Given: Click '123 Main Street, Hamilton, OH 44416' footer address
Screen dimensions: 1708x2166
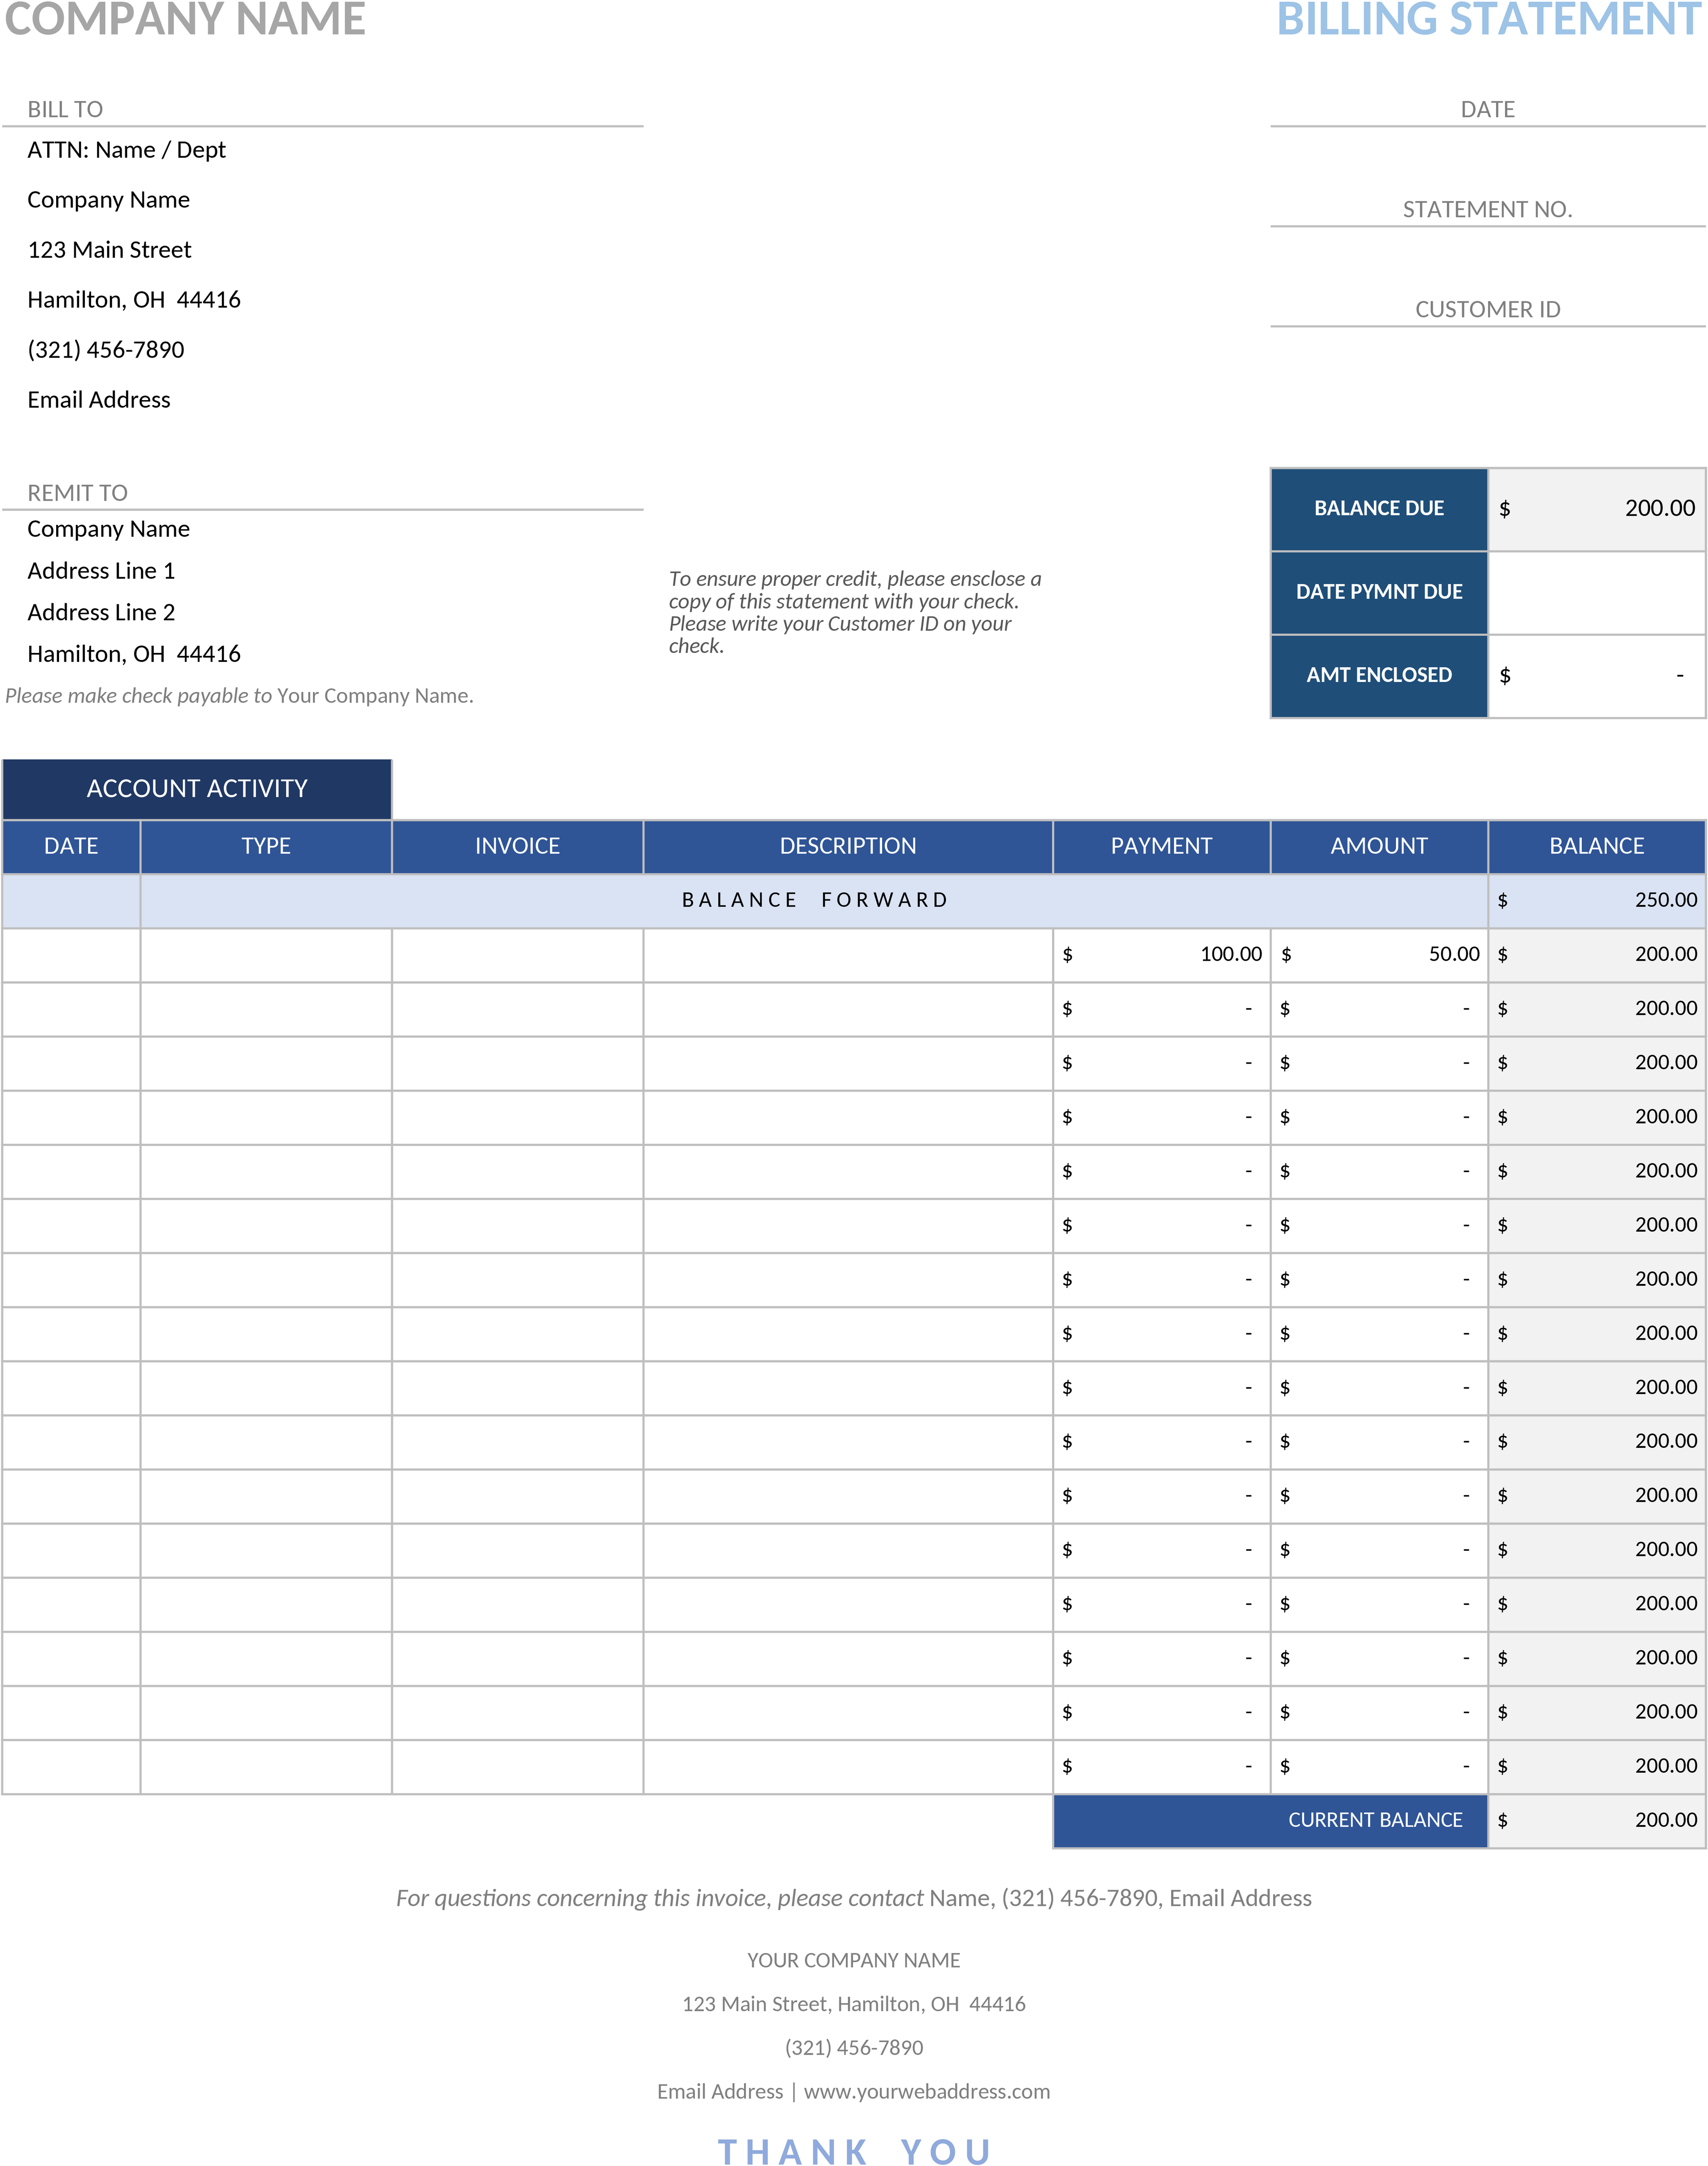Looking at the screenshot, I should click(854, 2004).
